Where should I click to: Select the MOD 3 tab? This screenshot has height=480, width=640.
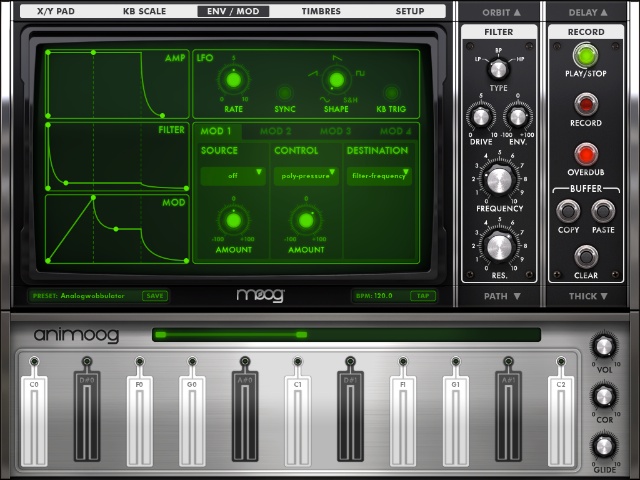(336, 131)
